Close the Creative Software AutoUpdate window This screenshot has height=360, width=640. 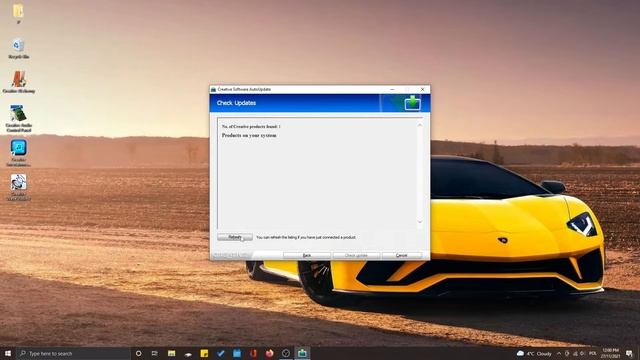[422, 89]
